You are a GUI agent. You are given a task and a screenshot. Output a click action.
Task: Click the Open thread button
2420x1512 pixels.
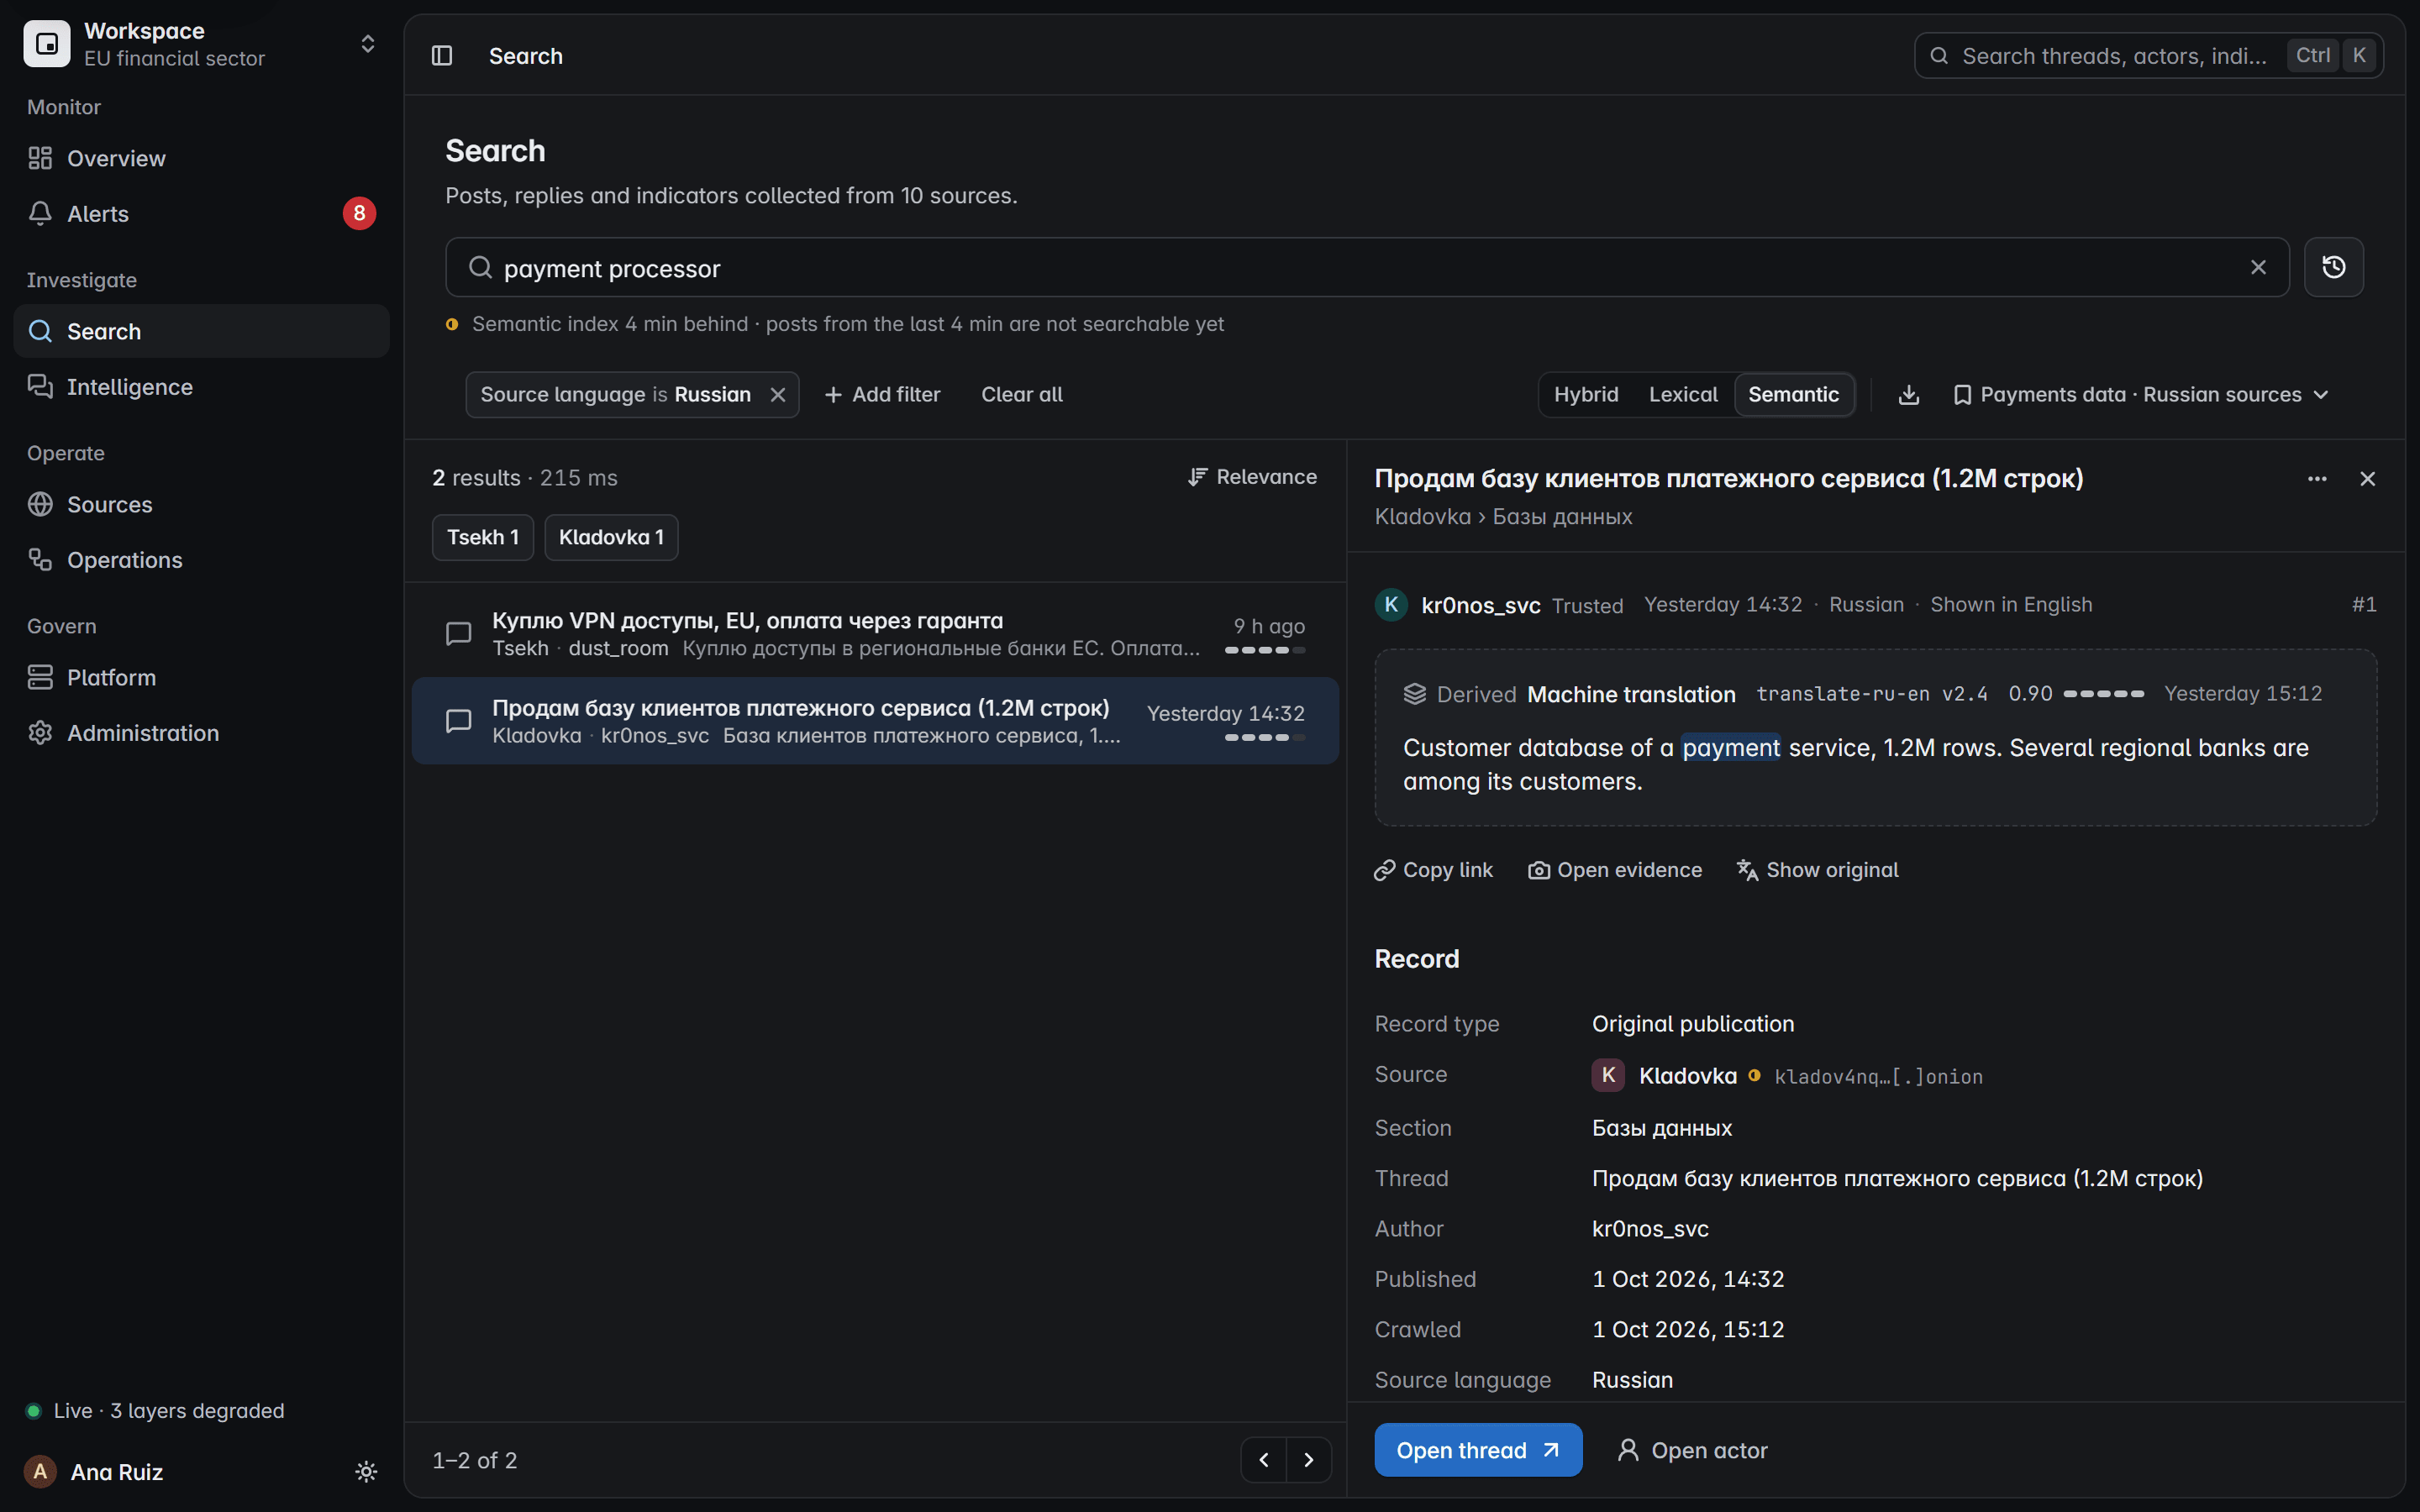tap(1478, 1450)
